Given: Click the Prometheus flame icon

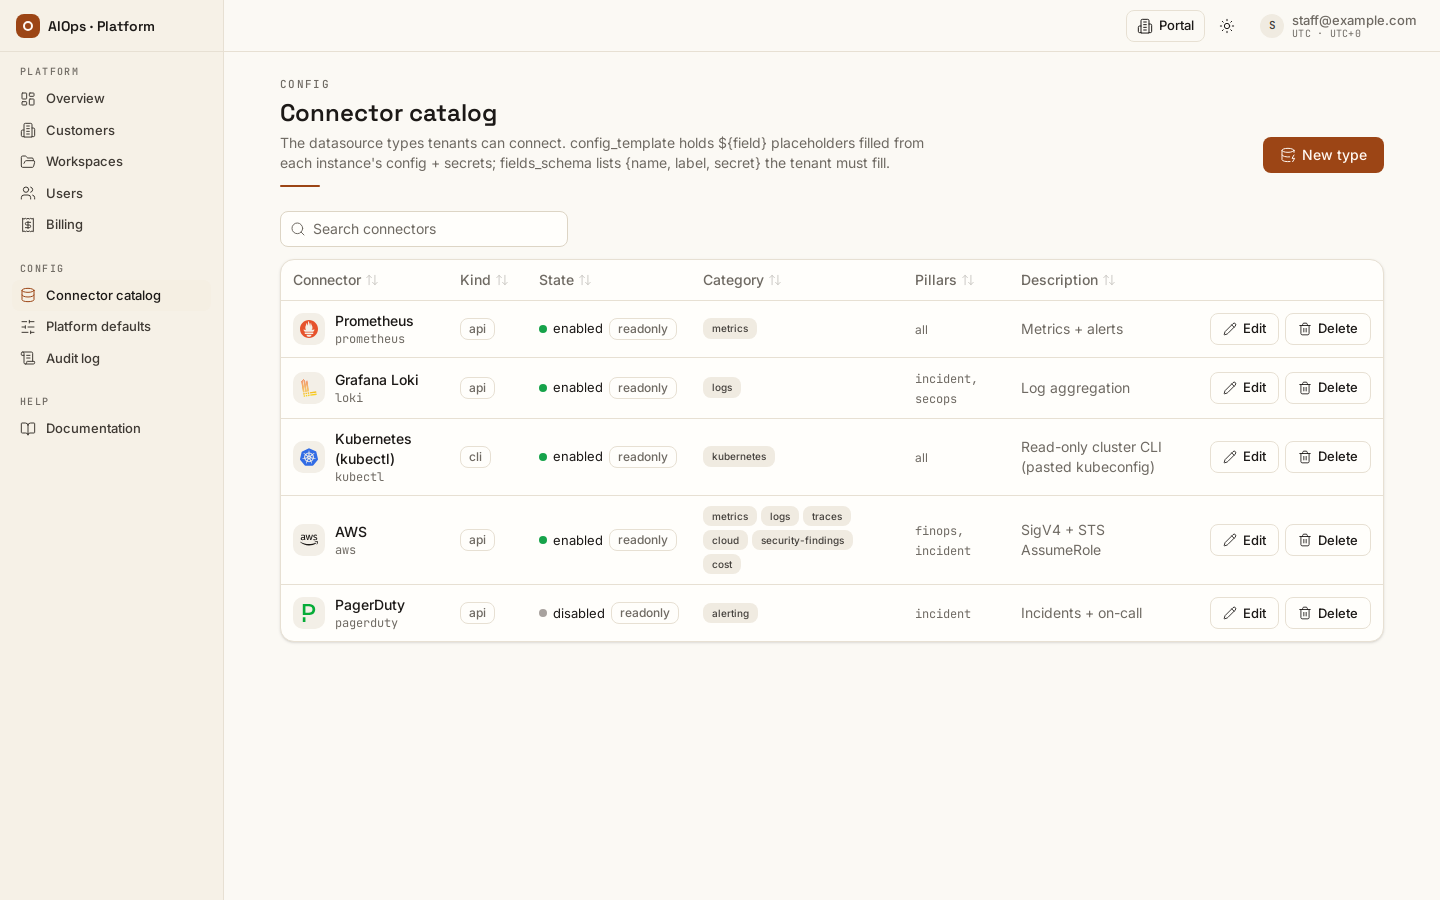Looking at the screenshot, I should [x=309, y=329].
